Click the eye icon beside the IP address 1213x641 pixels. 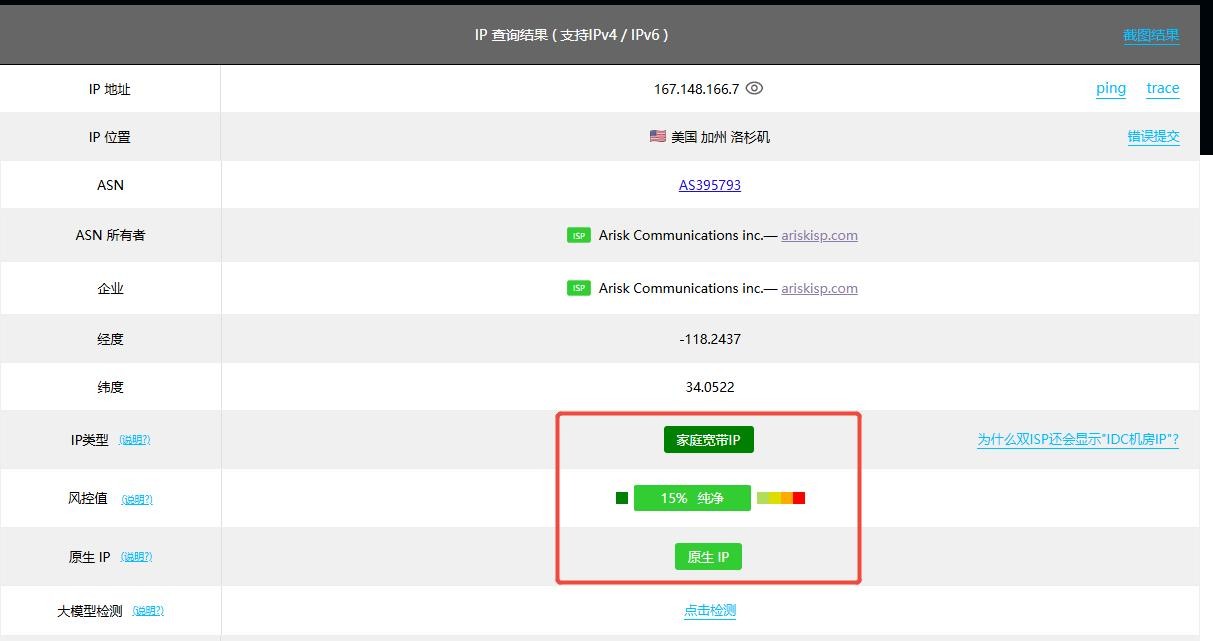[754, 89]
